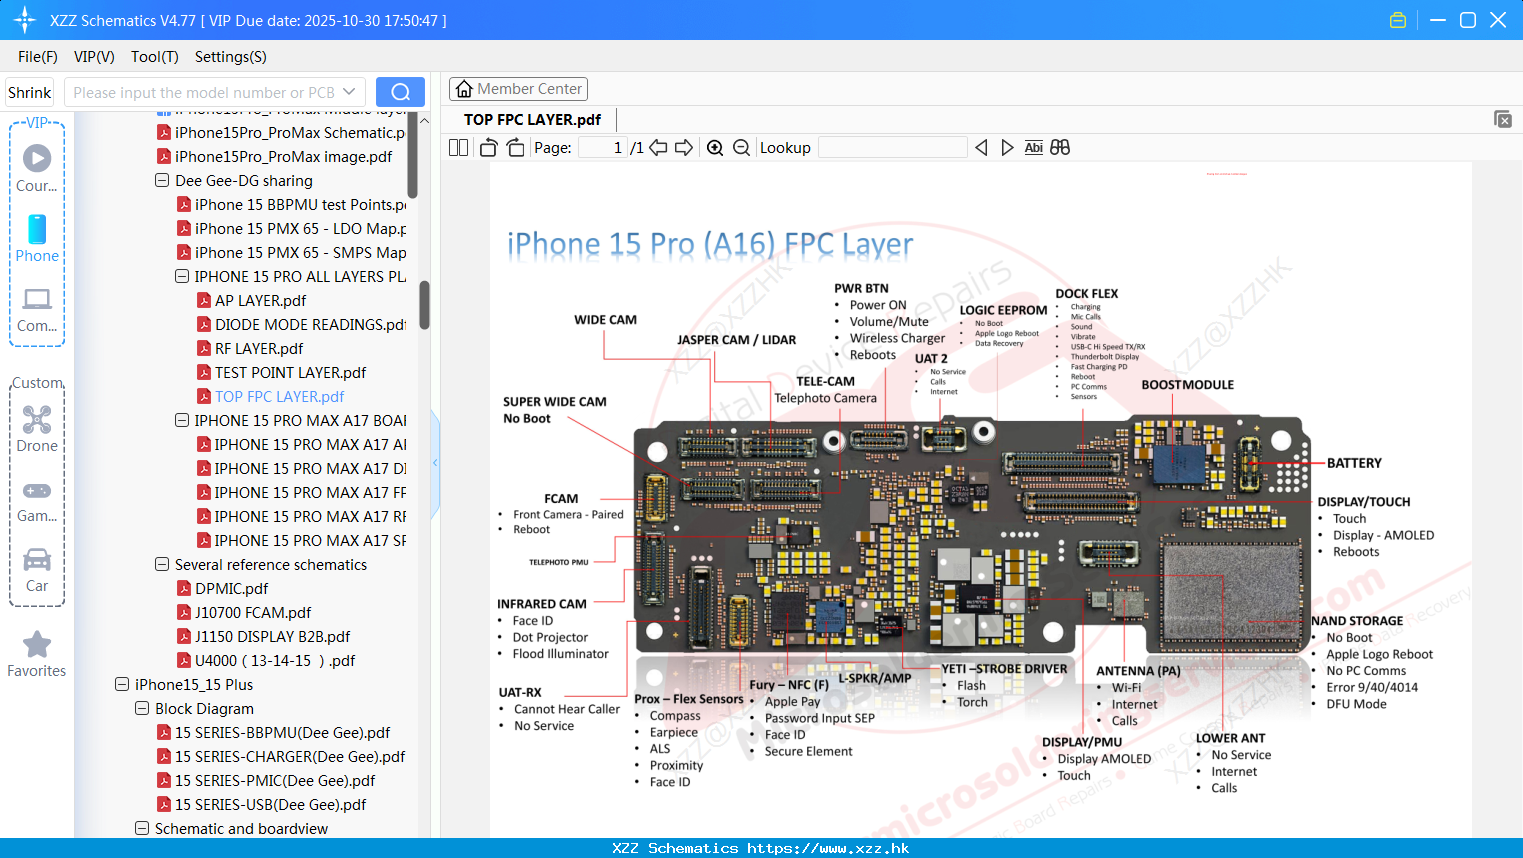
Task: Select the Phone category icon
Action: point(37,229)
